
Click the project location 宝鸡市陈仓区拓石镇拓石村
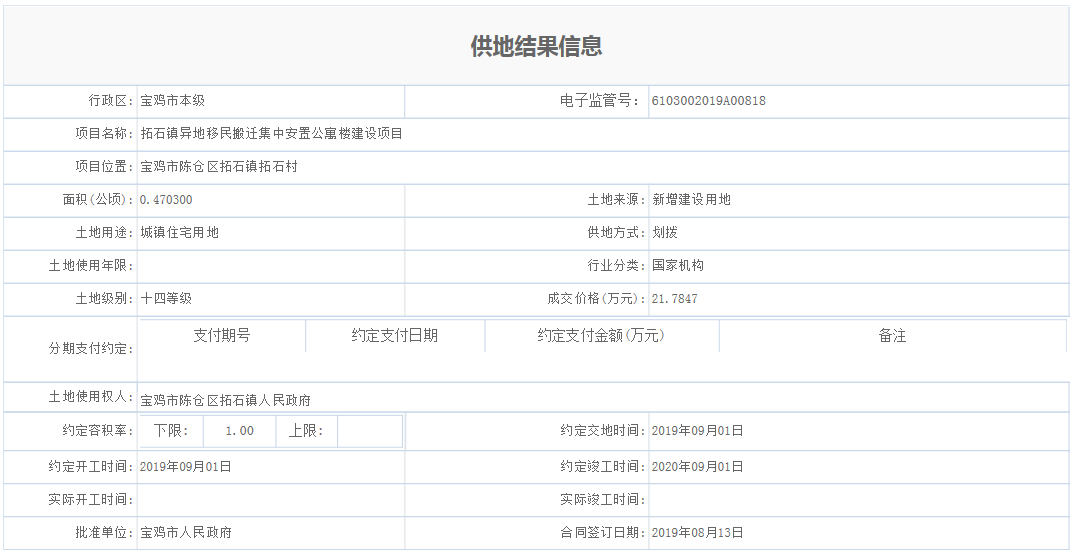pyautogui.click(x=219, y=167)
